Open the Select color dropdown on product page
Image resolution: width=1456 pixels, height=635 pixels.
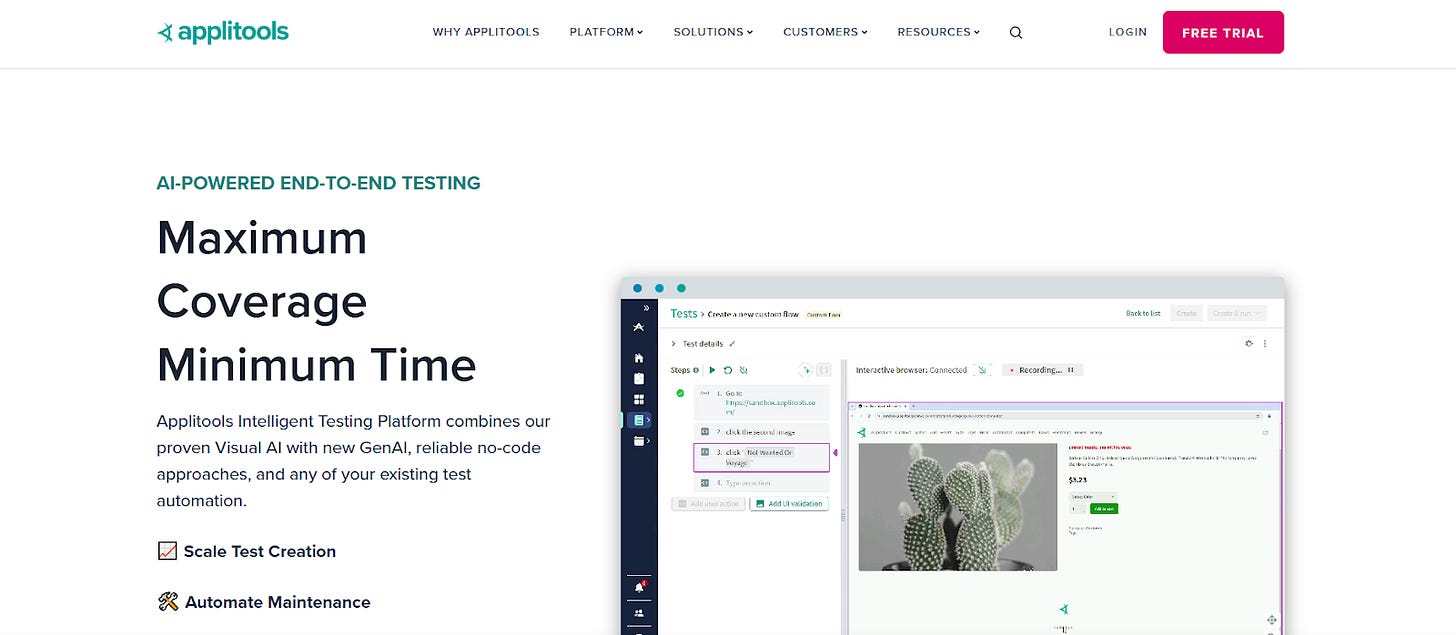pos(1093,496)
